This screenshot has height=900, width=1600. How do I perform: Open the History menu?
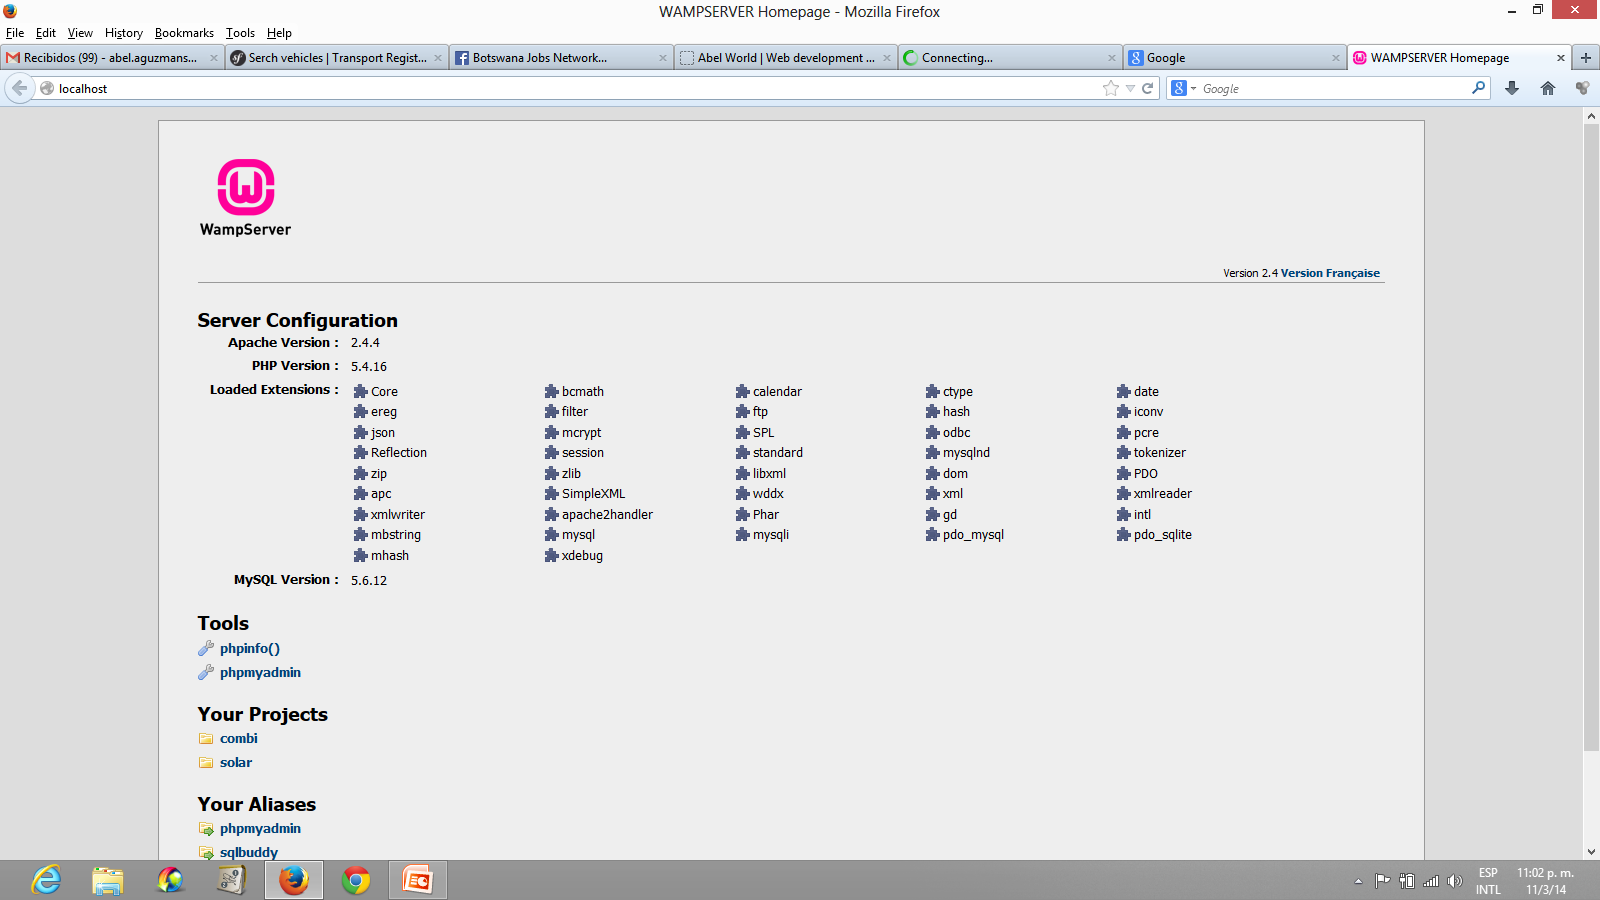click(124, 33)
